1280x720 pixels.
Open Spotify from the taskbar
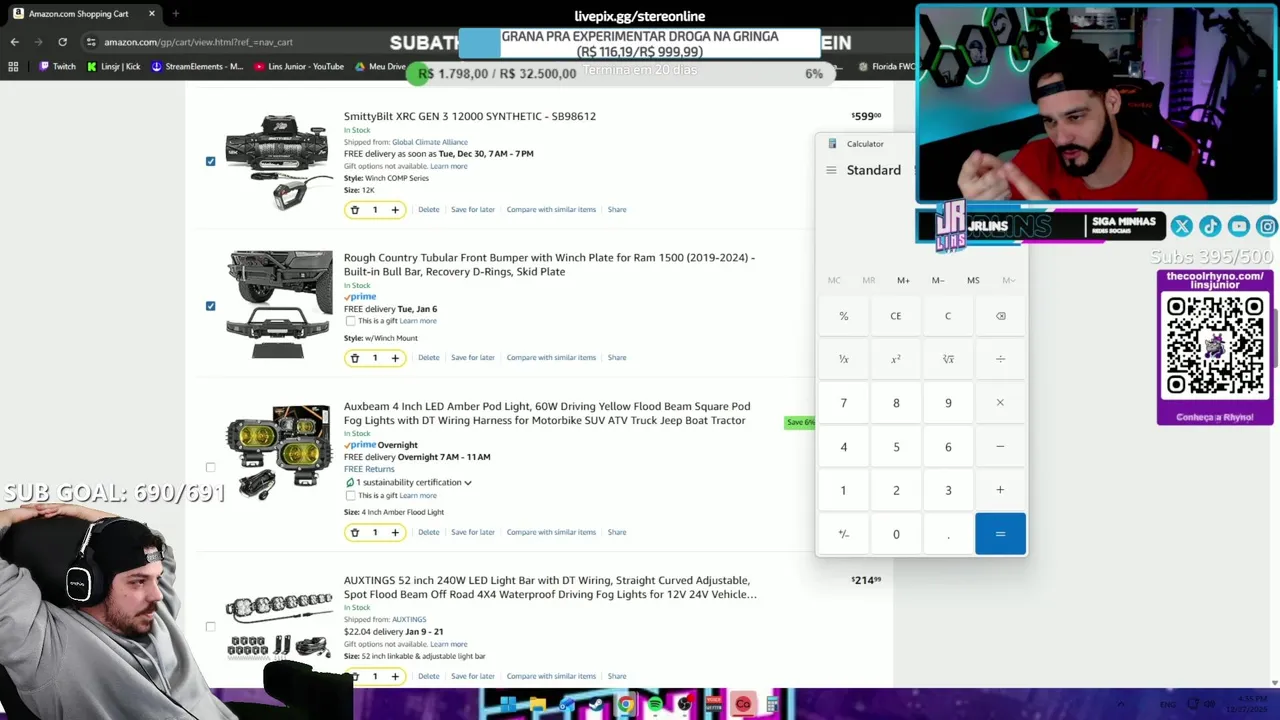655,705
